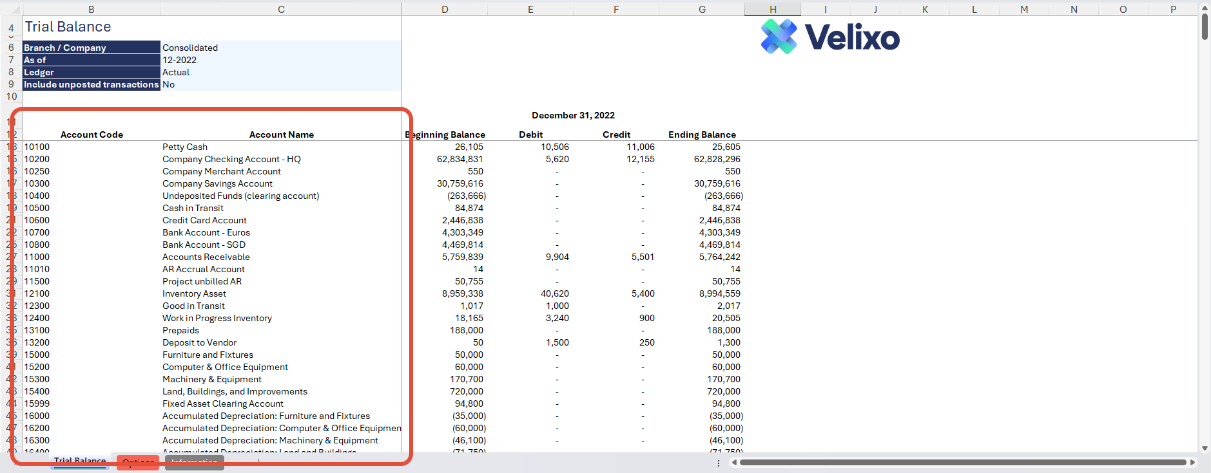Select the Petty Cash account name

tap(281, 147)
